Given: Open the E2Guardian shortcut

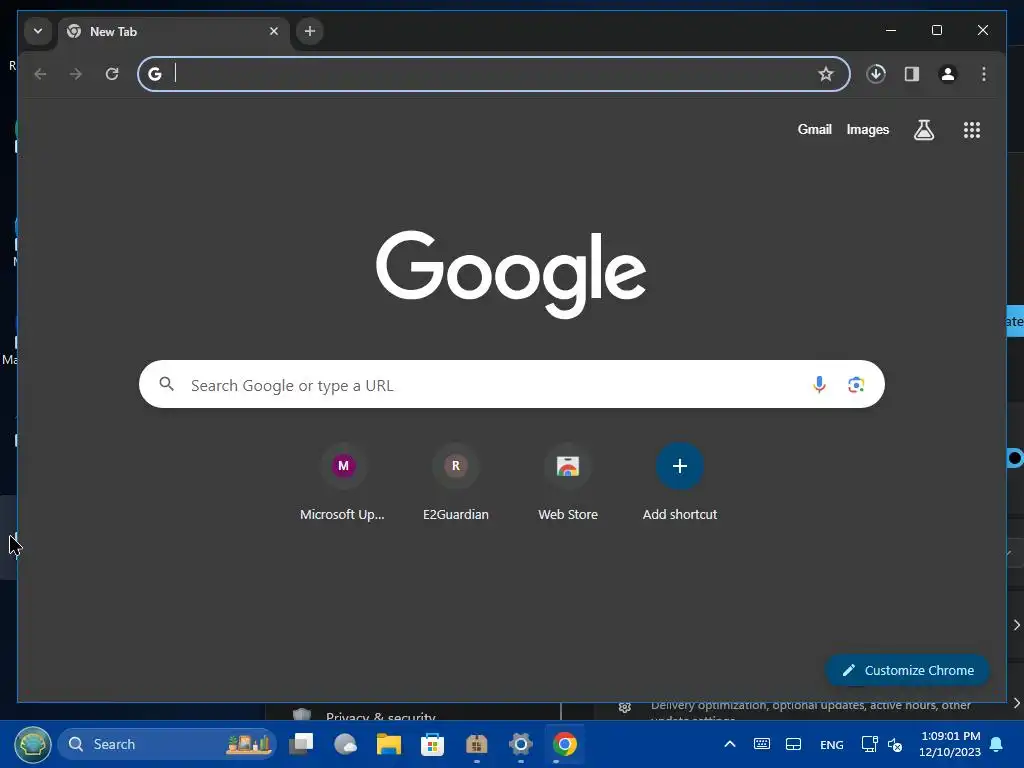Looking at the screenshot, I should coord(456,482).
